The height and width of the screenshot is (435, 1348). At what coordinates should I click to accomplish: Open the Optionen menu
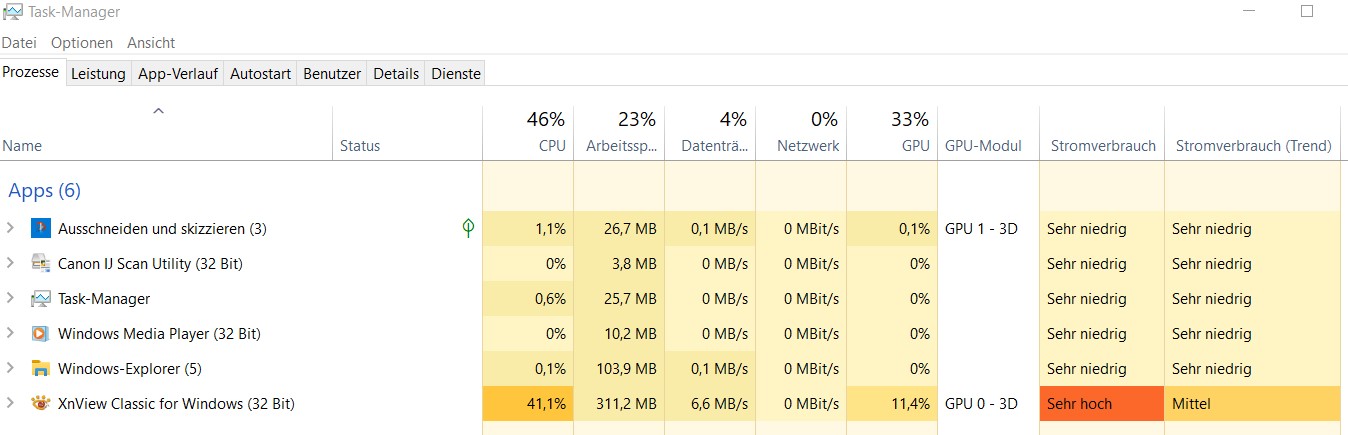(x=82, y=43)
